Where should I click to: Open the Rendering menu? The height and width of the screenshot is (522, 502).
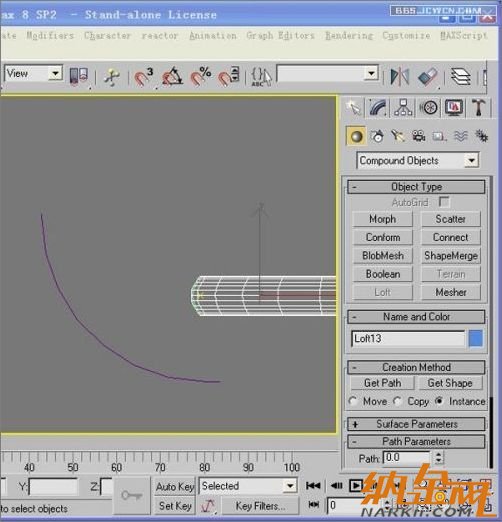pos(349,35)
